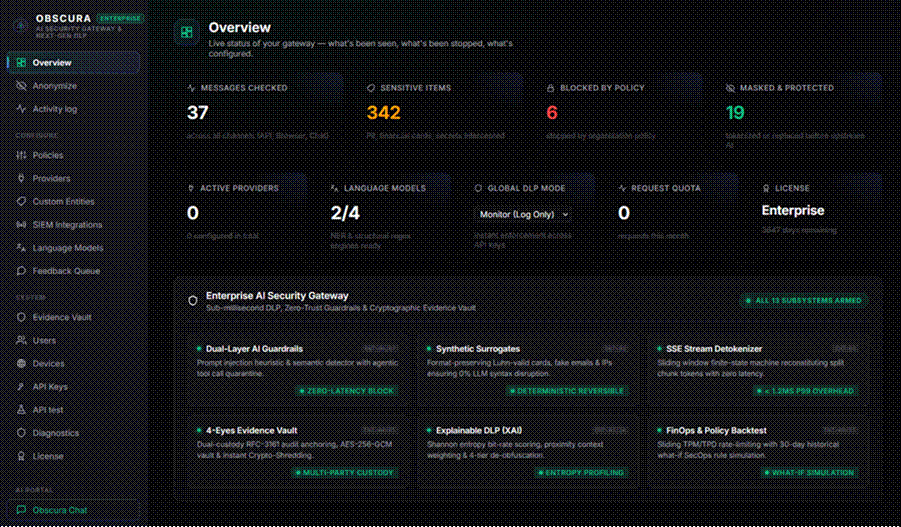Click the Blocked by Policy value 6

pos(552,113)
